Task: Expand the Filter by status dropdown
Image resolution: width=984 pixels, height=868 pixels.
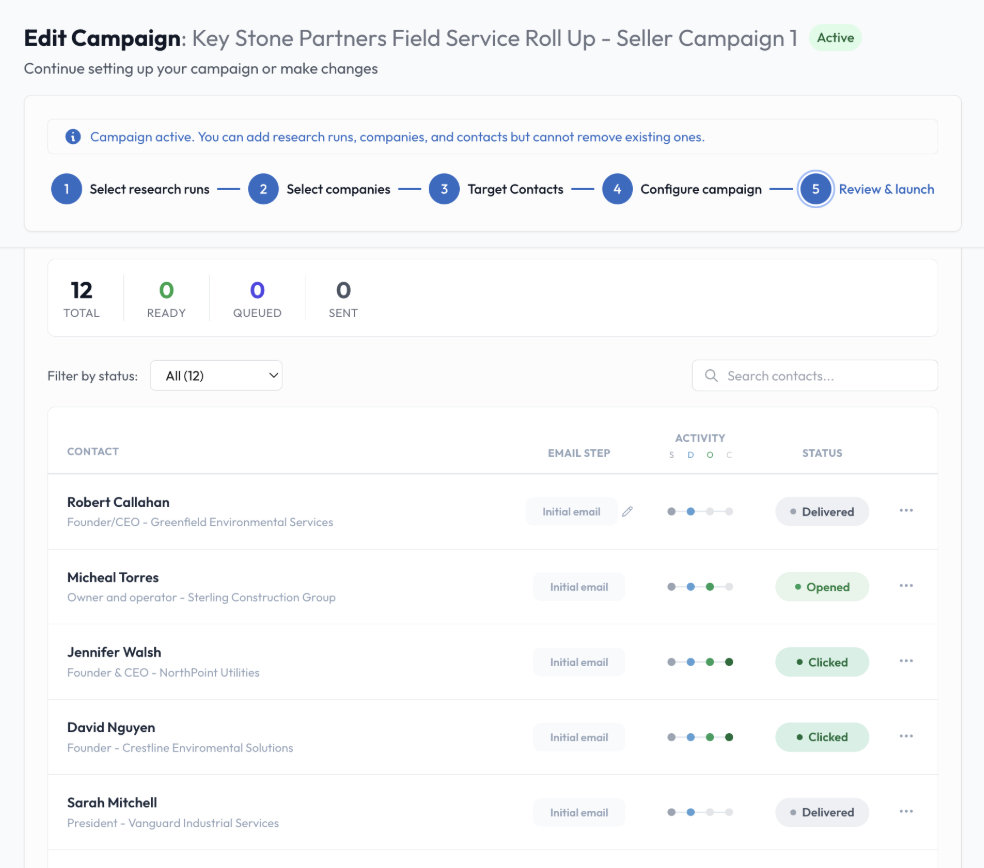Action: click(217, 375)
